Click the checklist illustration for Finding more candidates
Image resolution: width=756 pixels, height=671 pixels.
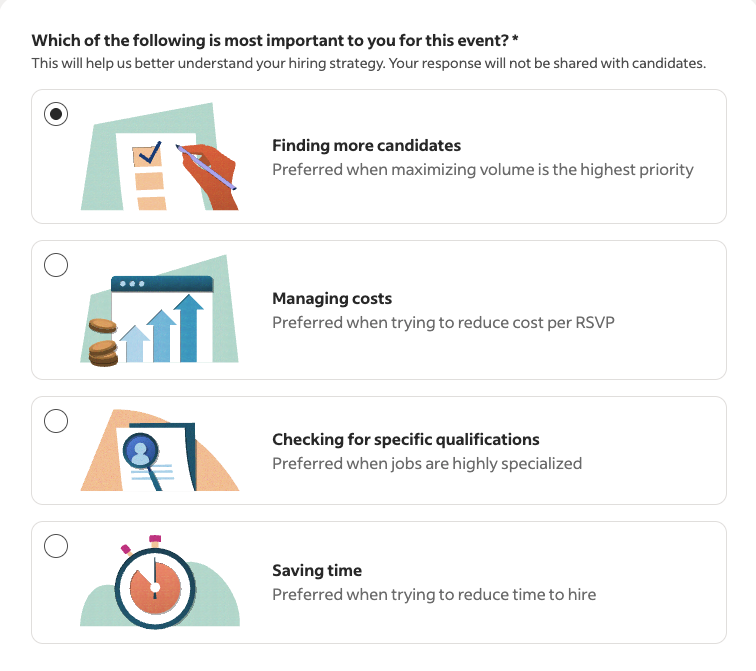(160, 156)
